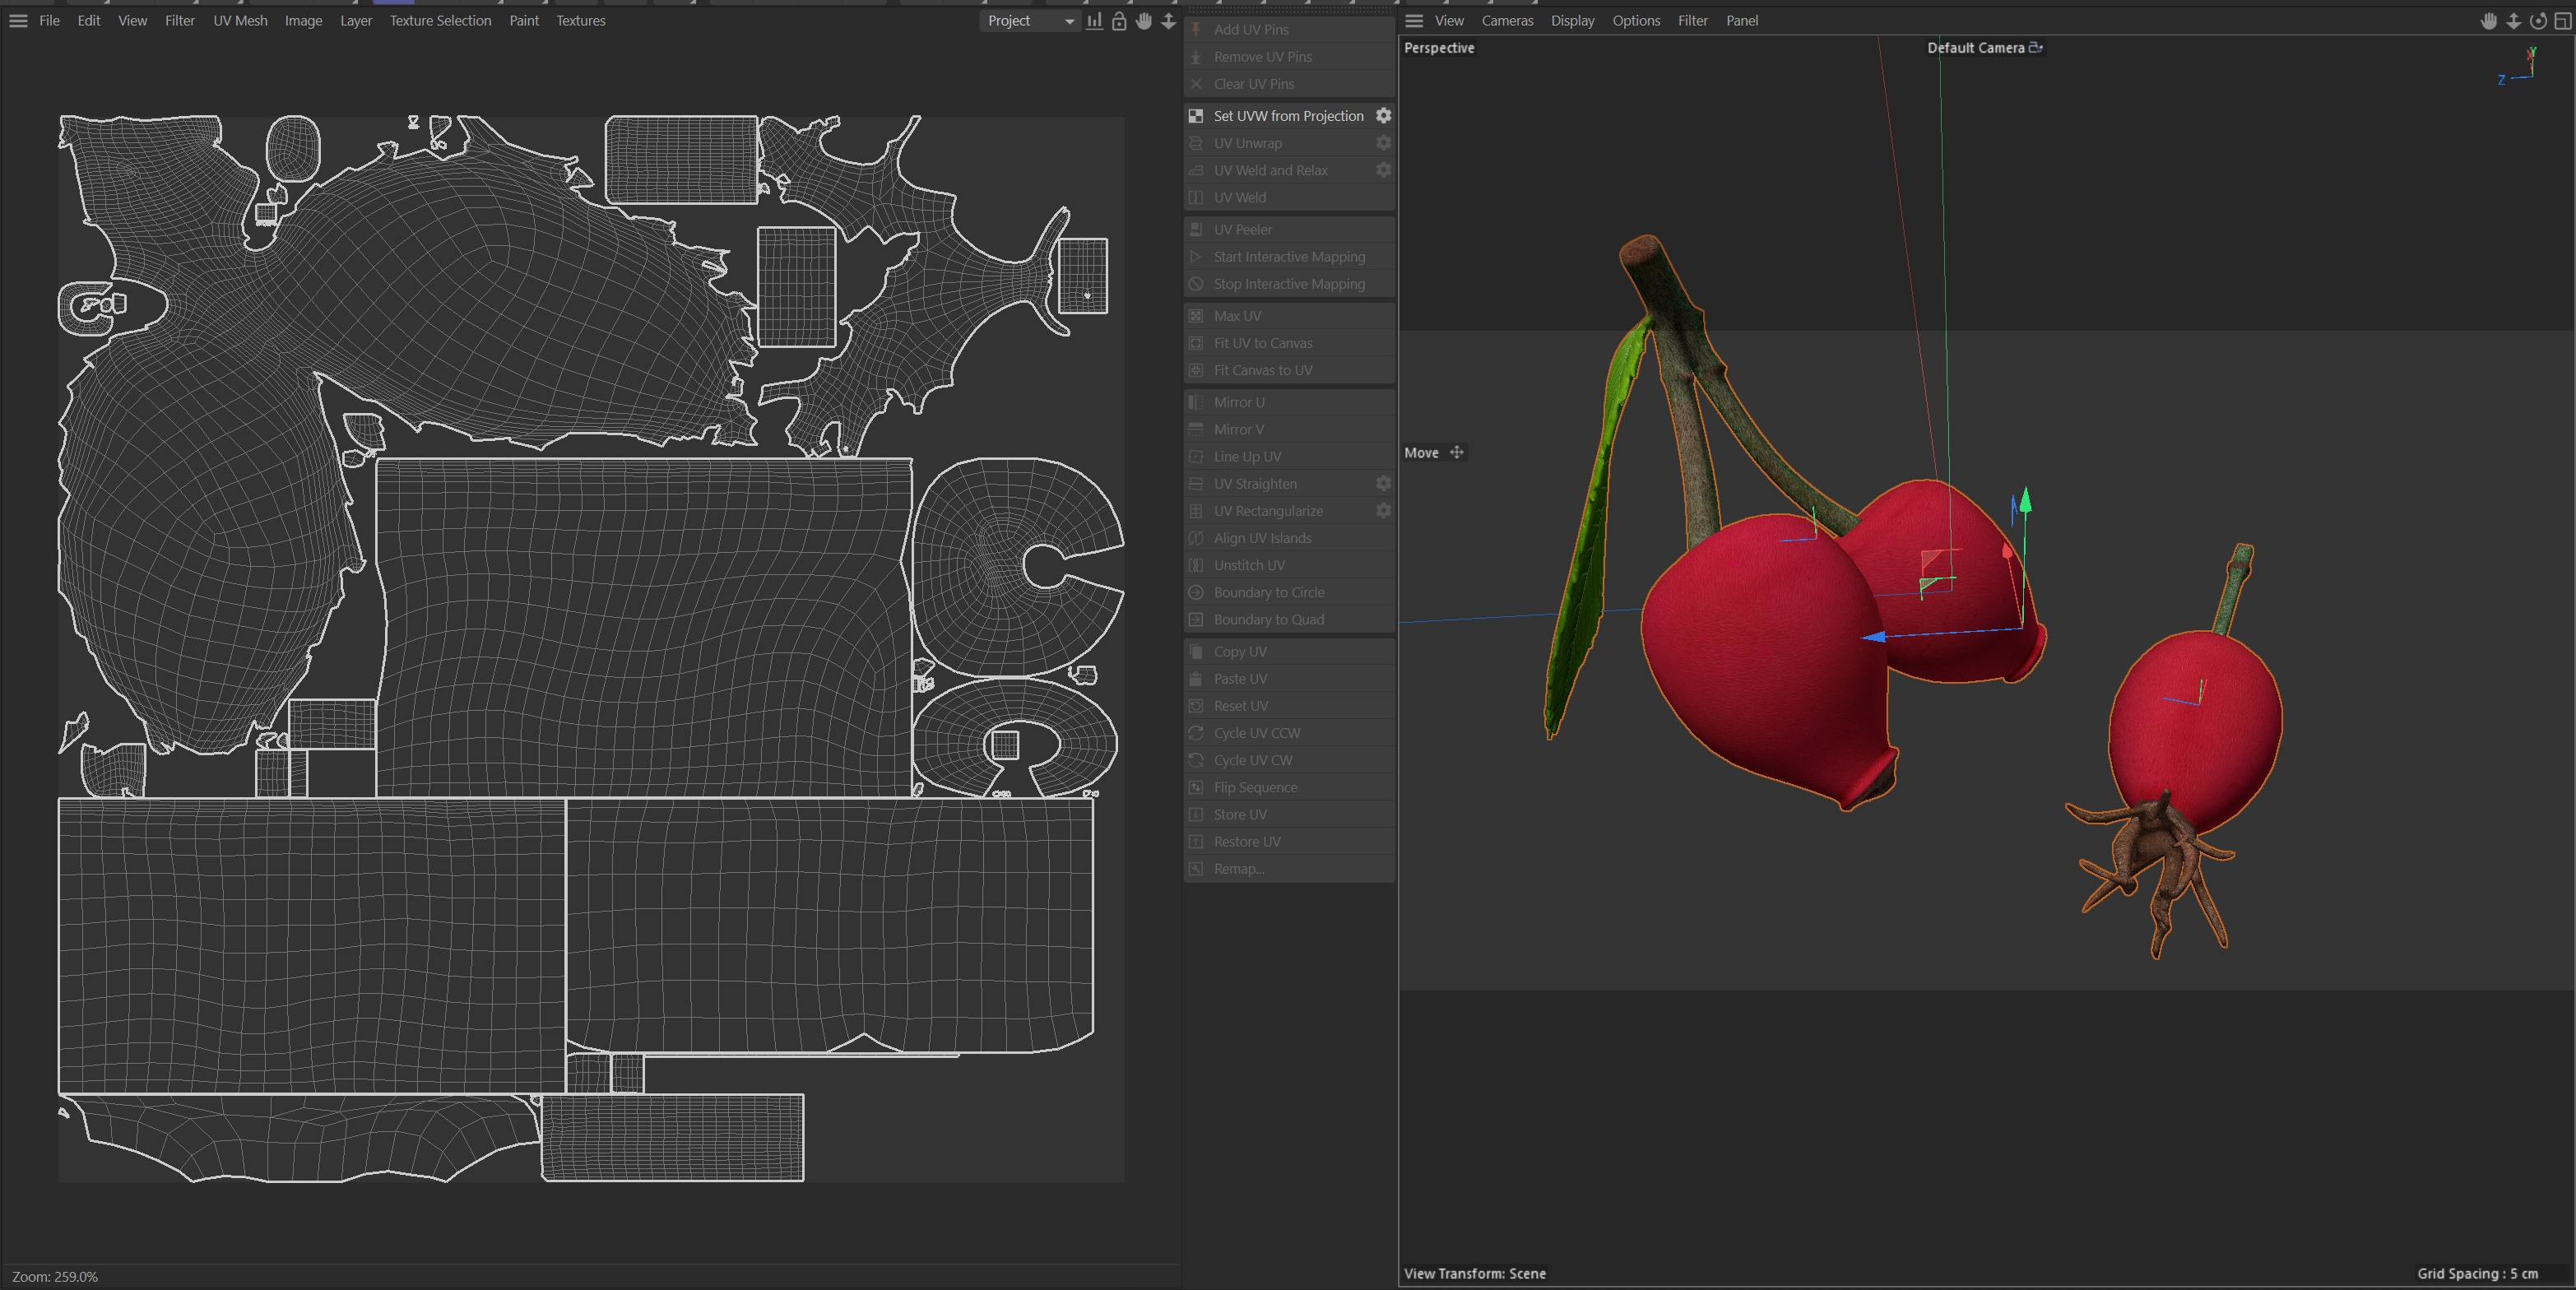Viewport: 2576px width, 1290px height.
Task: Open the Texture Selection menu
Action: point(440,21)
